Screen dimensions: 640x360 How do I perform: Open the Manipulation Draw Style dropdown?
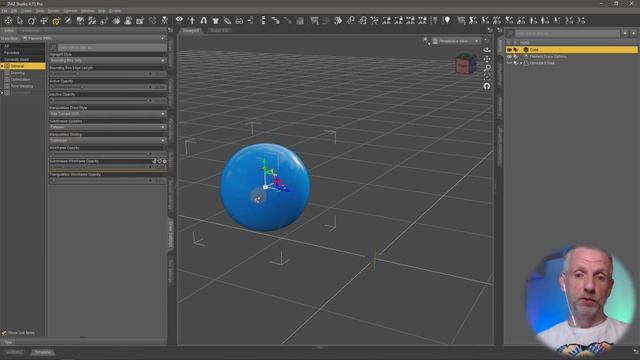point(108,113)
